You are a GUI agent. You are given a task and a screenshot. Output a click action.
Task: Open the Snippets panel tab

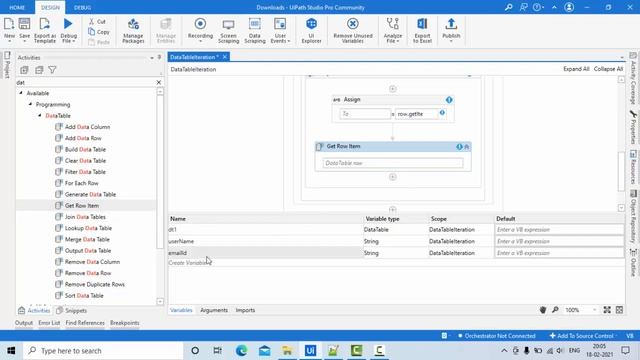point(72,311)
